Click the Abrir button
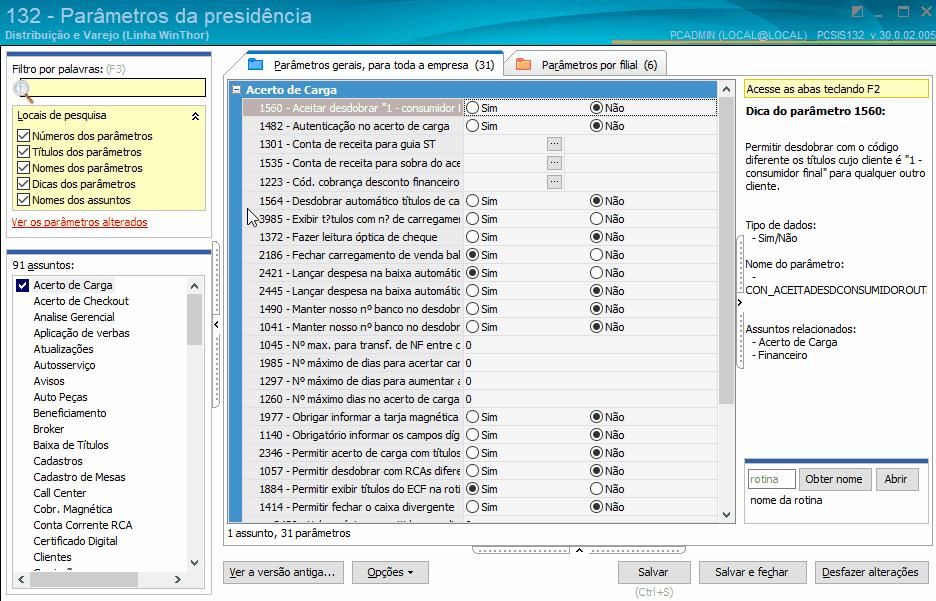 (x=896, y=479)
